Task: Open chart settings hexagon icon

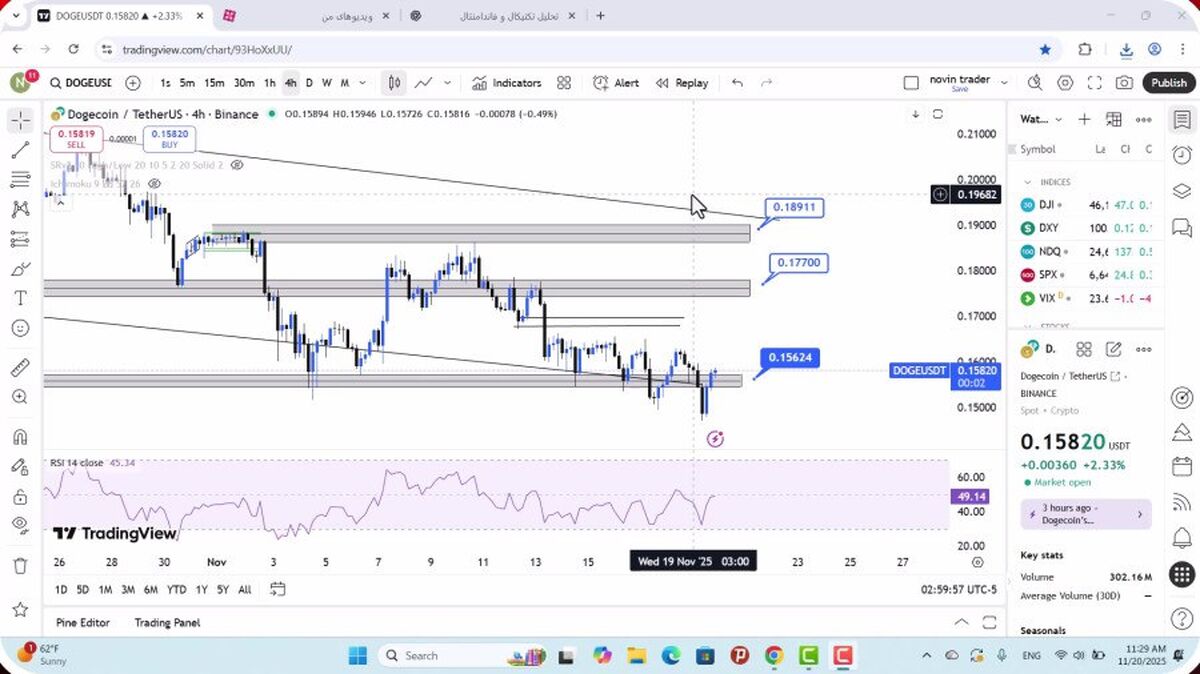Action: tap(1065, 83)
